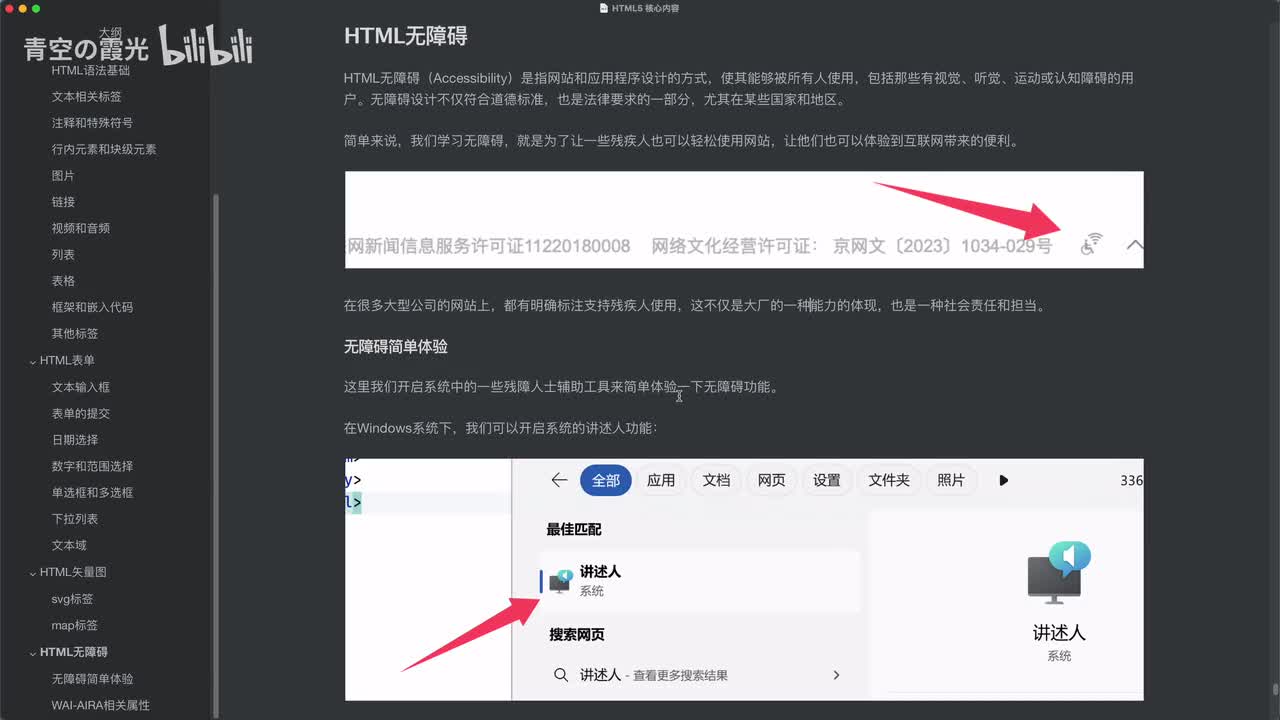Click the 讲述人 best-match result icon

561,581
